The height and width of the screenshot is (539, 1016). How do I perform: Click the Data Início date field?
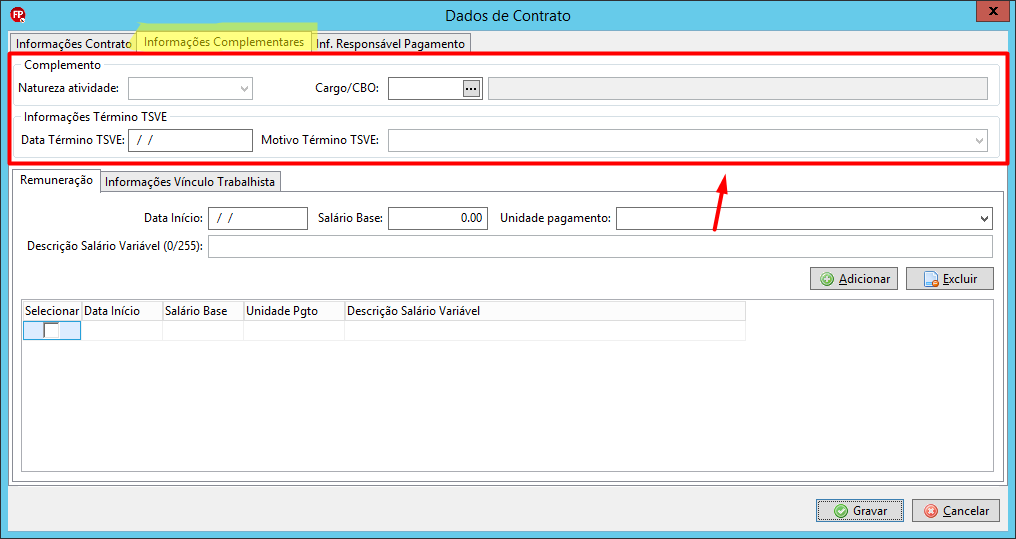(x=257, y=218)
